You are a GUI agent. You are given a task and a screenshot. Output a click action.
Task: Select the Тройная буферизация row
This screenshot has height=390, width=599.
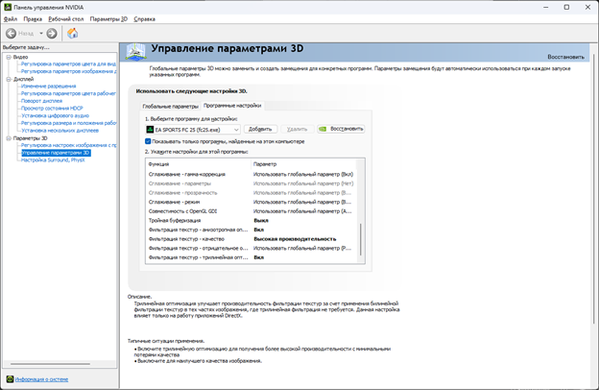coord(251,220)
